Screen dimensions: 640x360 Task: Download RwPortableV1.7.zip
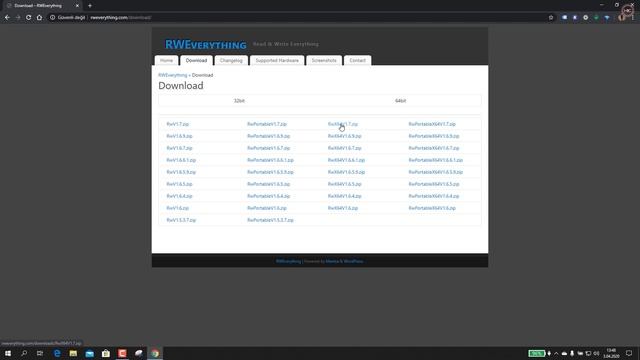(267, 124)
